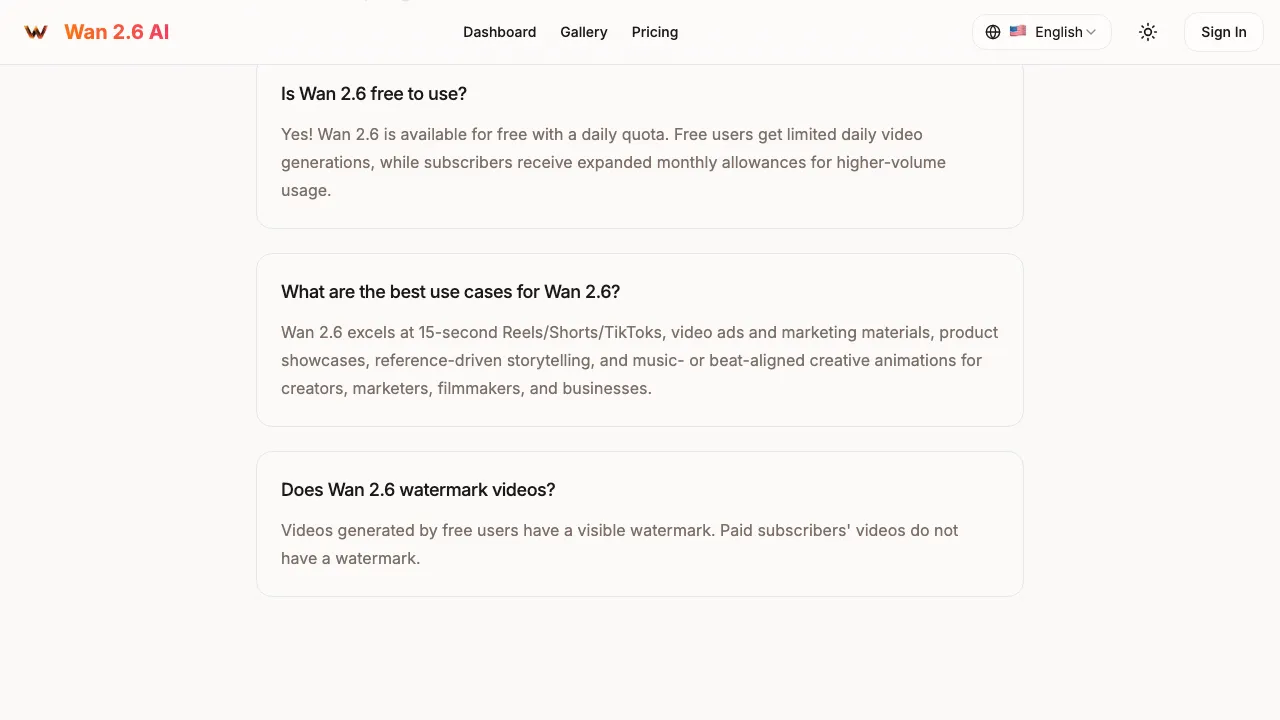Click the US flag icon
Screen dimensions: 1280x720
pyautogui.click(x=1018, y=31)
